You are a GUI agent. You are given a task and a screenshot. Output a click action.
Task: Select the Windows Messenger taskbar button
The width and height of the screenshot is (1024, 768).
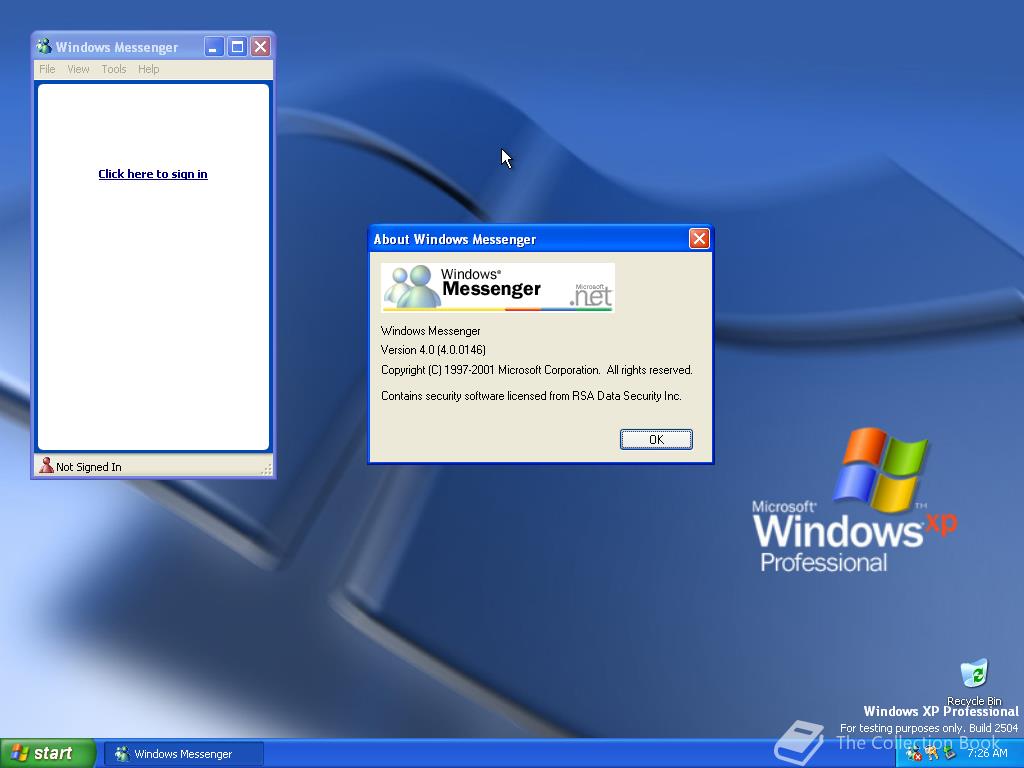(184, 754)
